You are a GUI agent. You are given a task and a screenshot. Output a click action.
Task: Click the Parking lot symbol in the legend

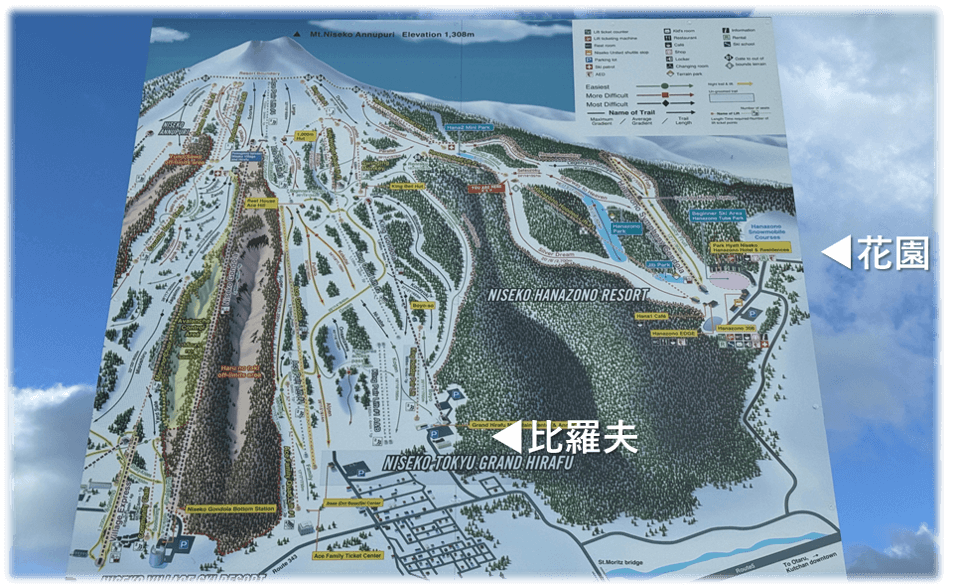[588, 60]
